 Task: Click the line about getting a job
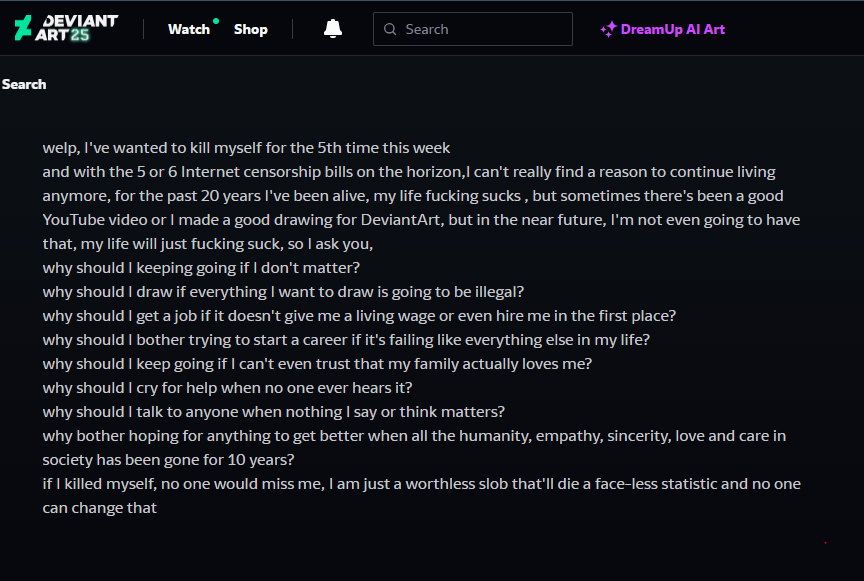[359, 316]
